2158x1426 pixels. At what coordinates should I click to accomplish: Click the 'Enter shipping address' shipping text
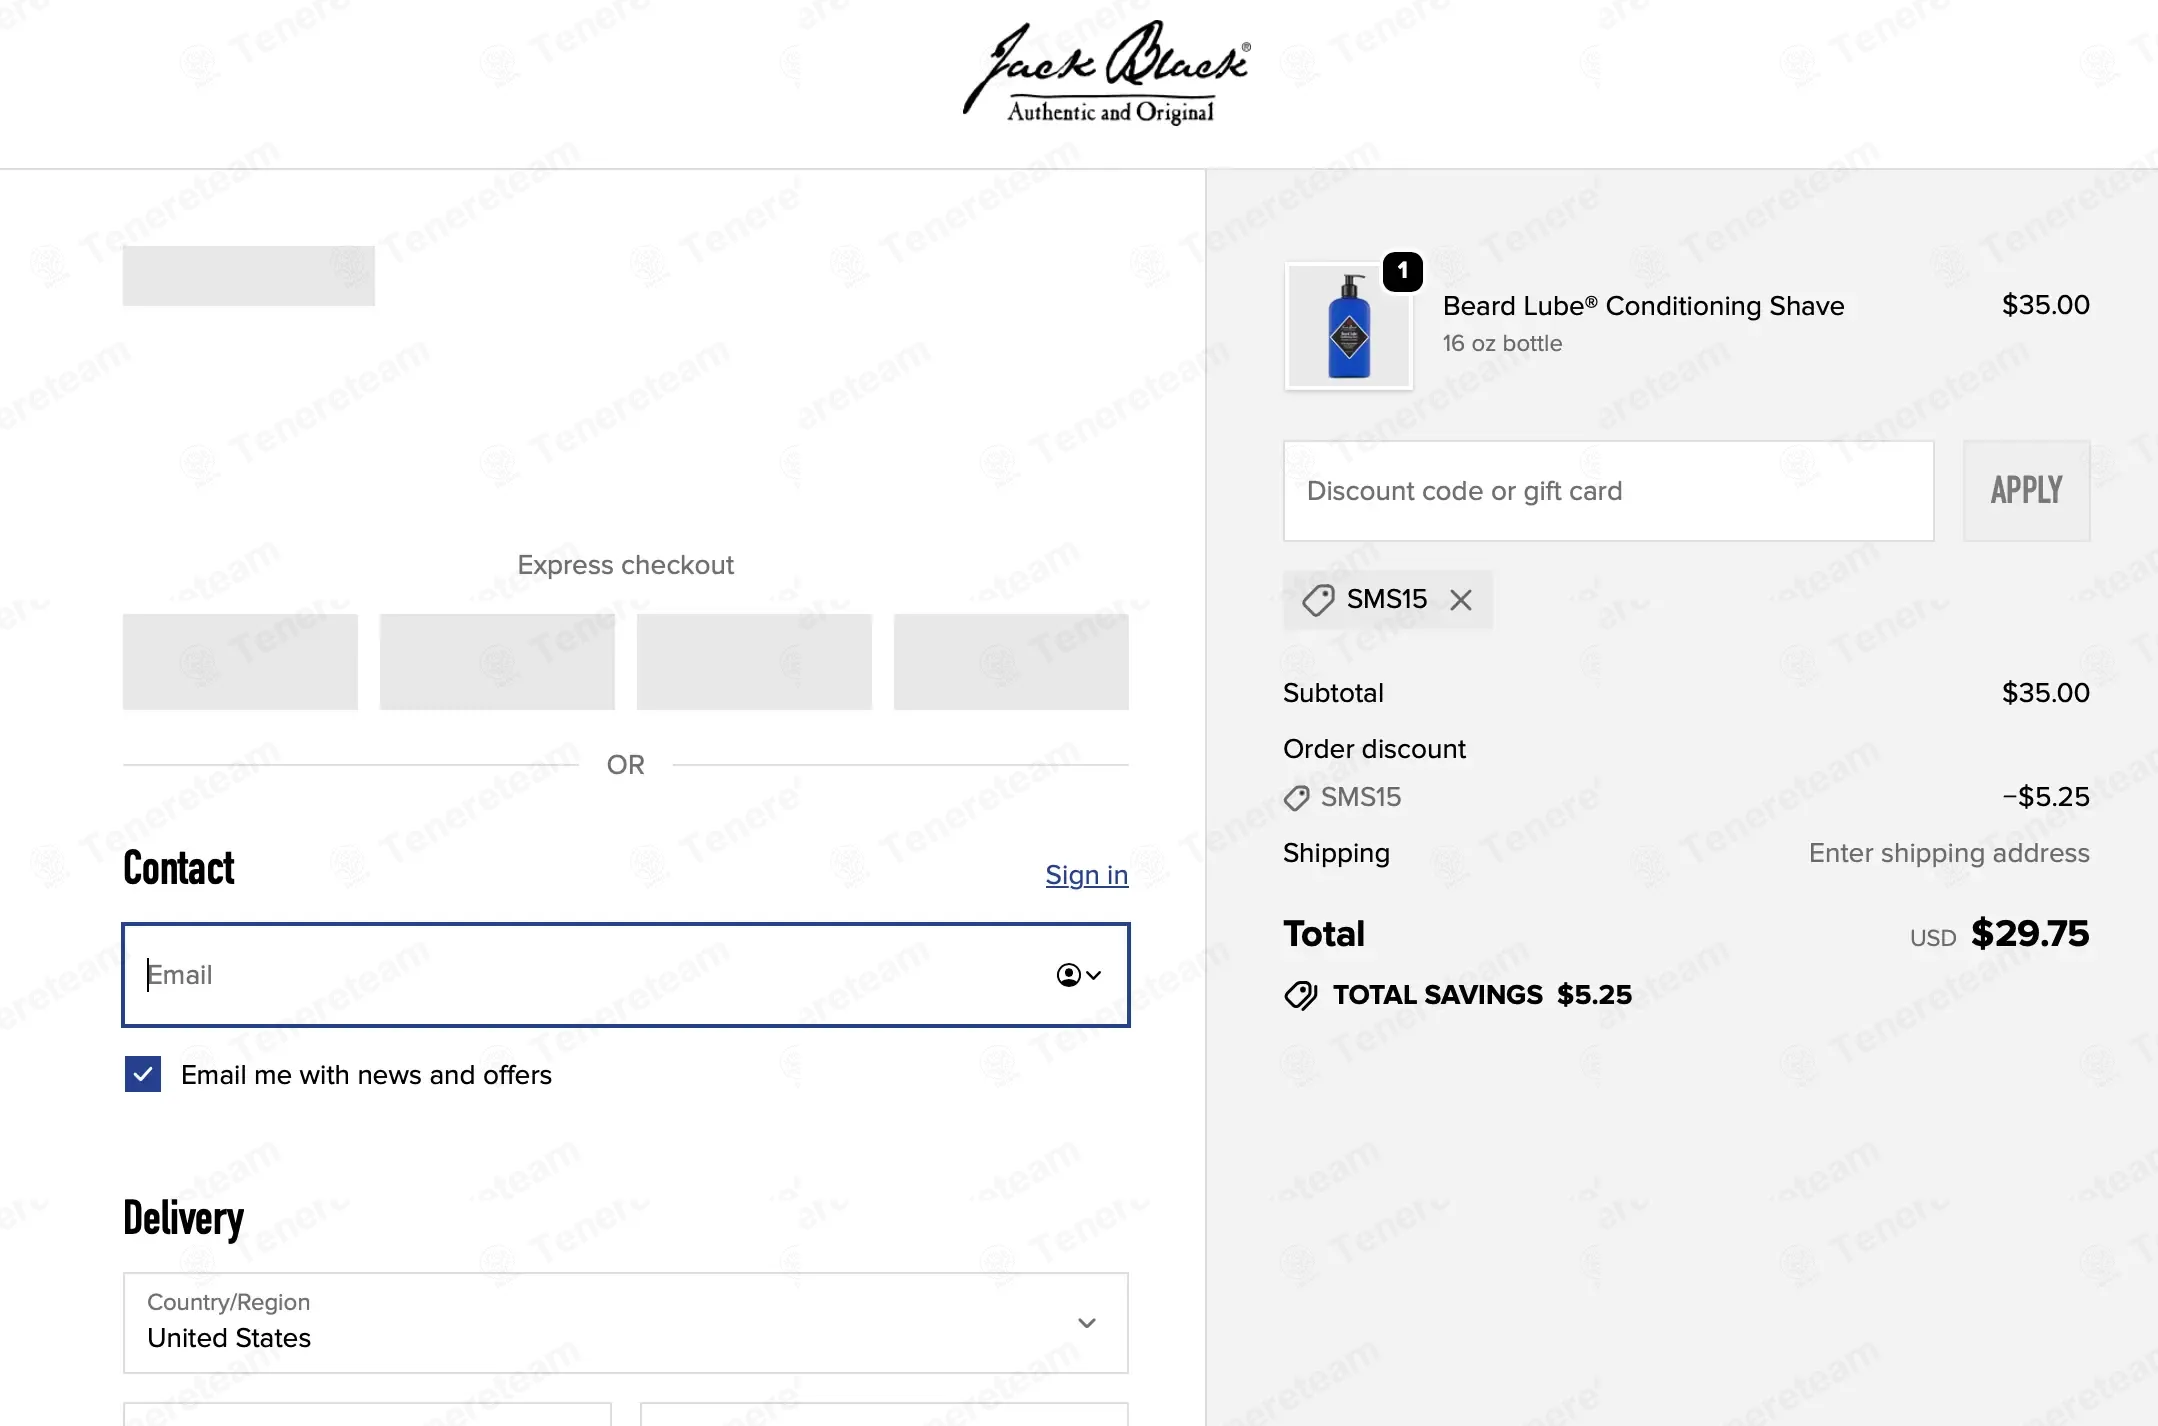point(1949,853)
